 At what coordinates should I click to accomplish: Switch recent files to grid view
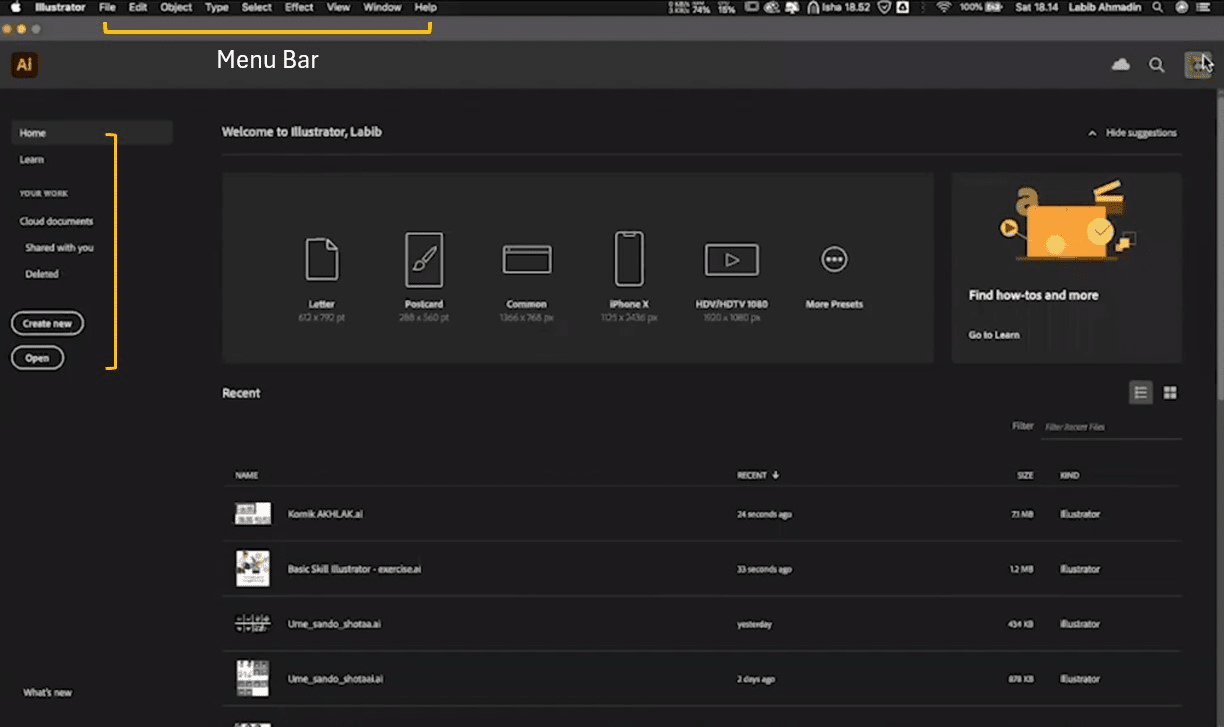tap(1170, 393)
